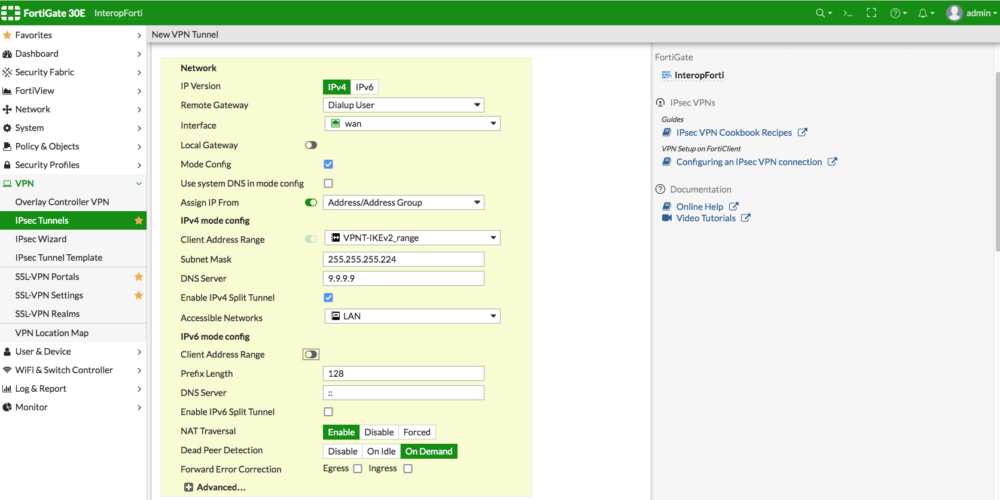The height and width of the screenshot is (500, 1000).
Task: Click the Subnet Mask input field
Action: tap(403, 259)
